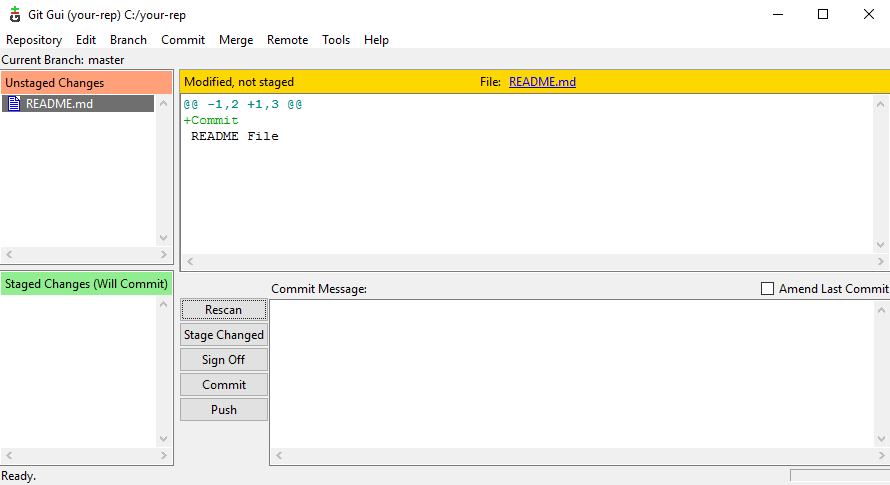Click the Stage Changed button
The width and height of the screenshot is (890, 485).
[224, 335]
